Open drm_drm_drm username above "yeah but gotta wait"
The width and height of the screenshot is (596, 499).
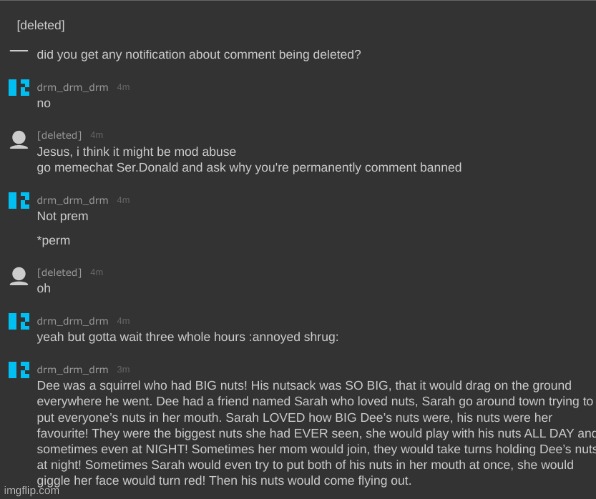(x=73, y=321)
